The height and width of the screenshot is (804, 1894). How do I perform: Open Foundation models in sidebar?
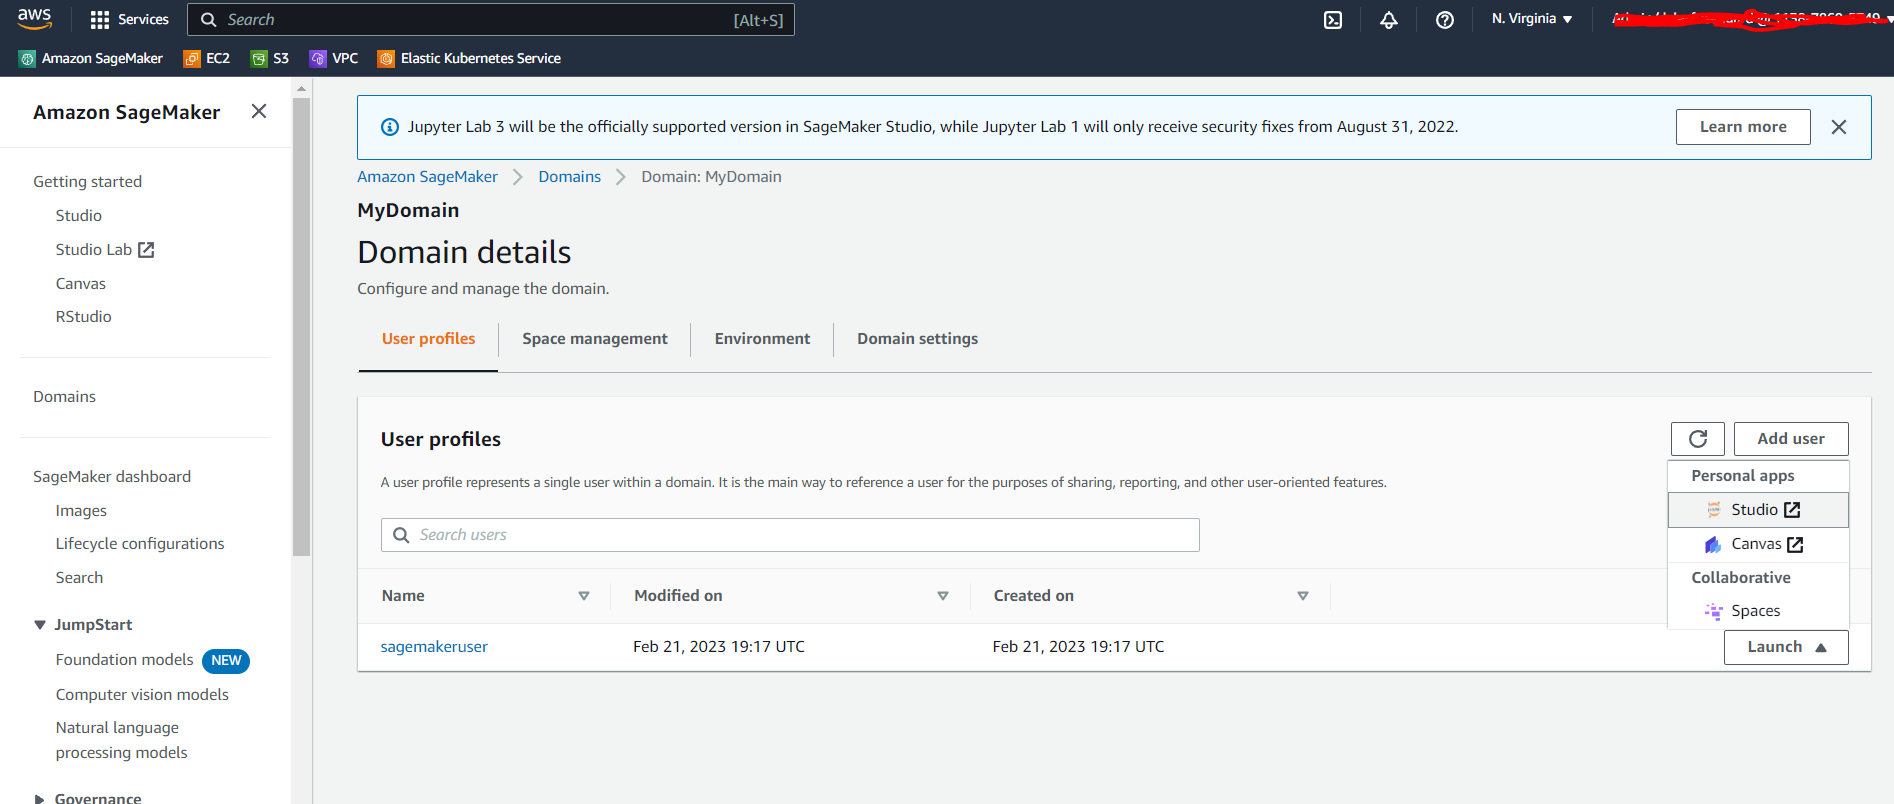point(124,660)
